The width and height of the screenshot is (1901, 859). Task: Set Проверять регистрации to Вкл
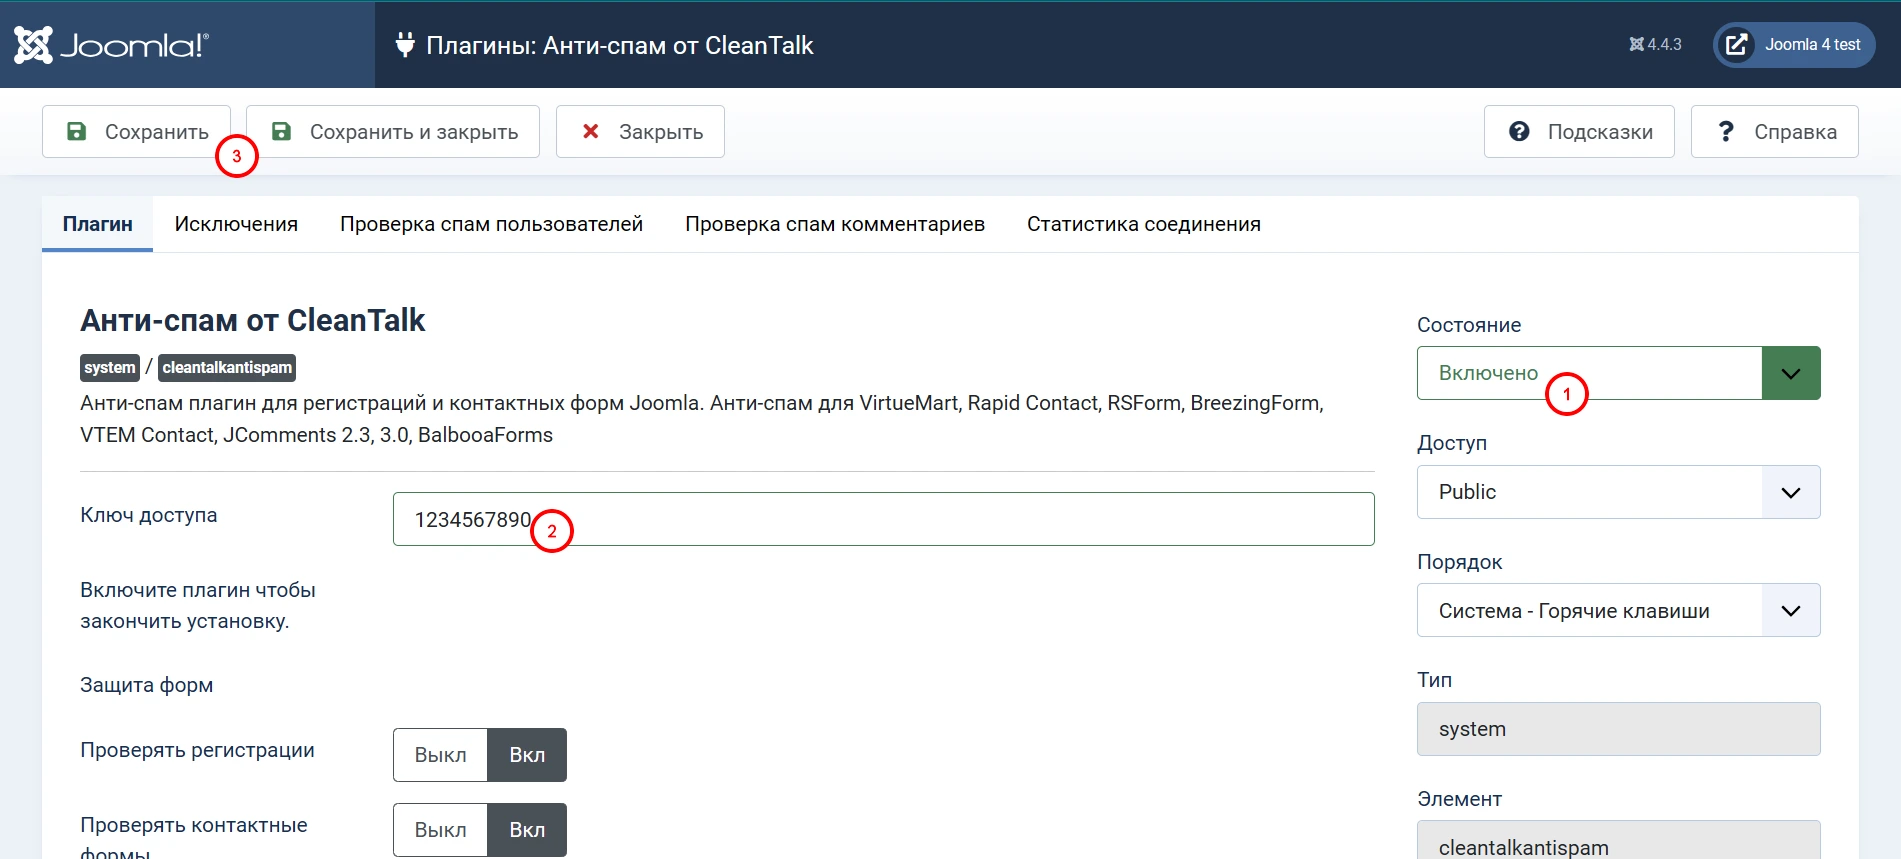coord(527,755)
